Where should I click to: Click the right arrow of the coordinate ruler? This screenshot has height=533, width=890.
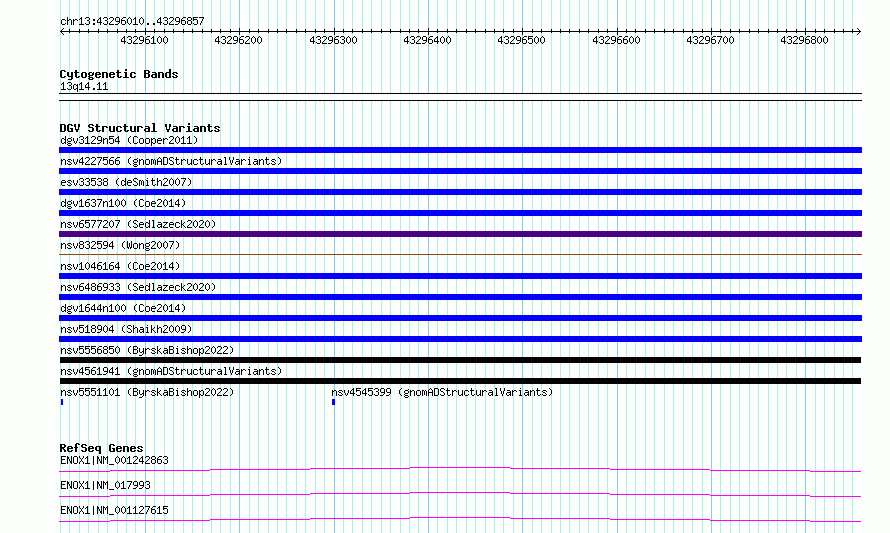[x=858, y=32]
